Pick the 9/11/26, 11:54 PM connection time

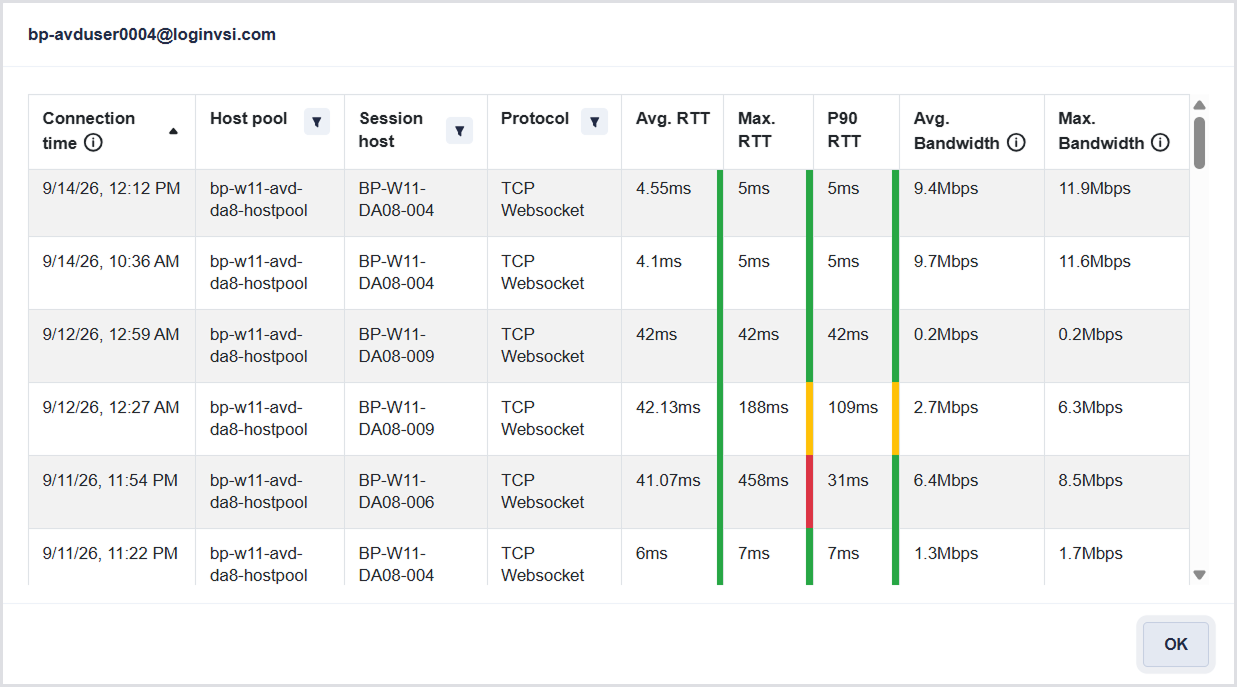110,481
